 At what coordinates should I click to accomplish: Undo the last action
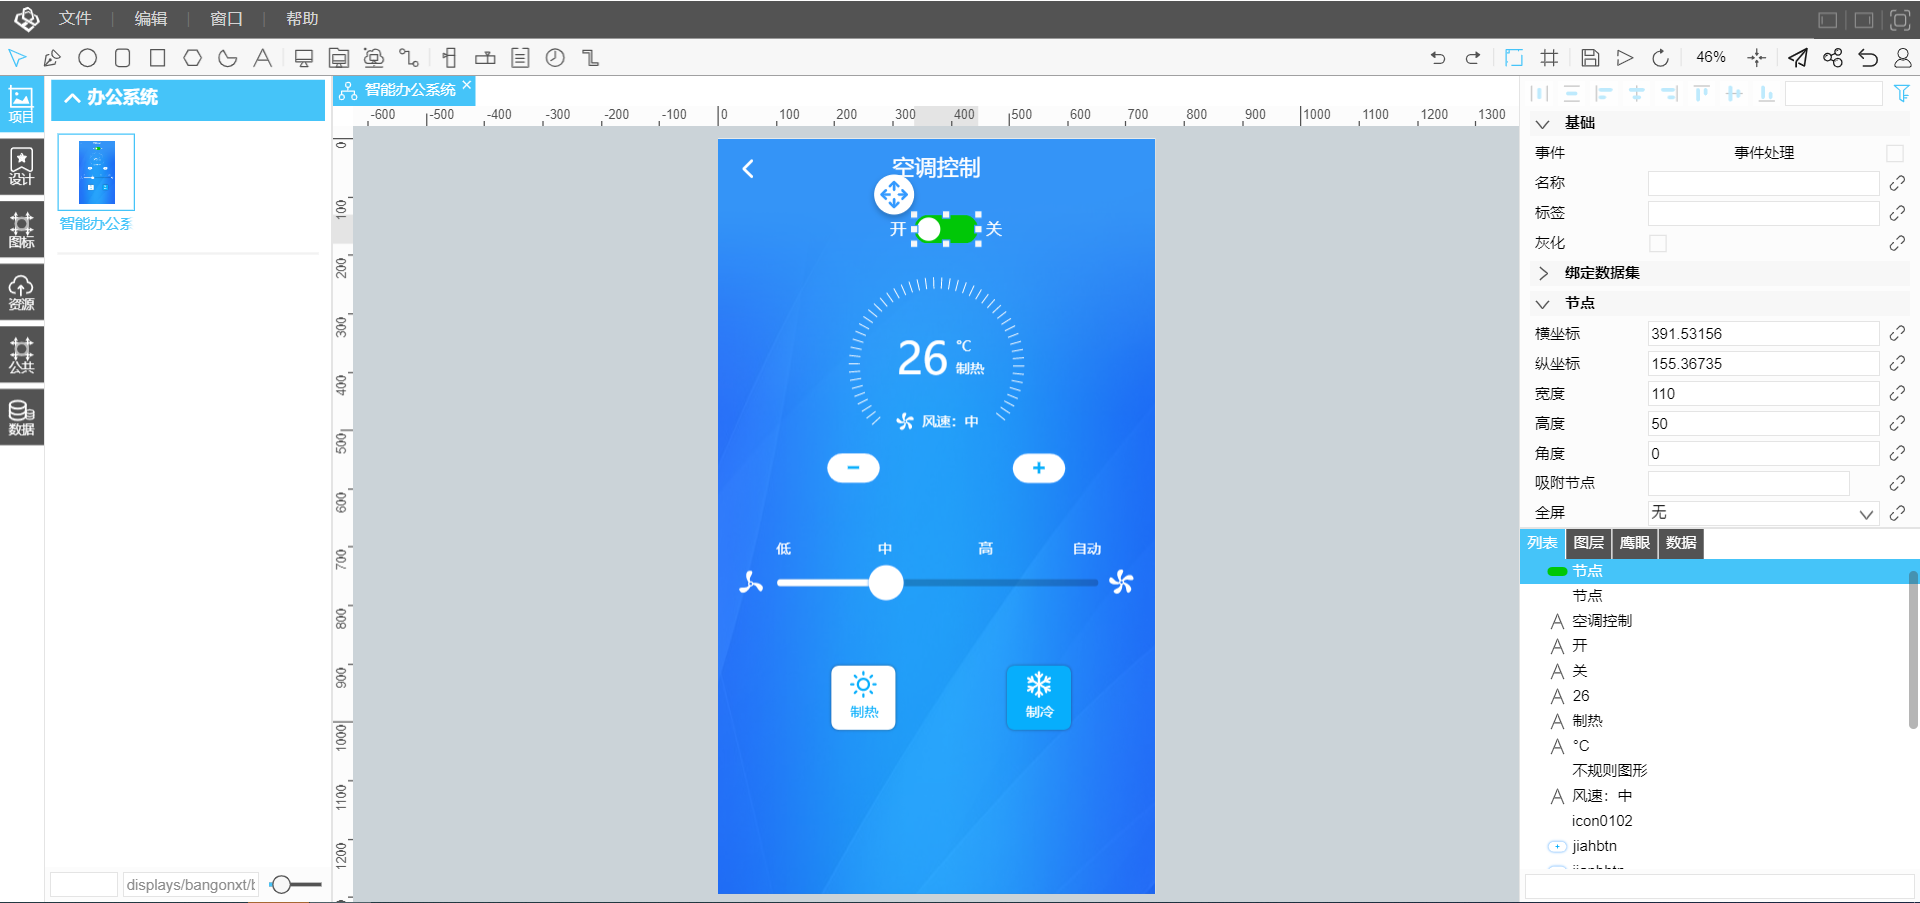point(1438,58)
